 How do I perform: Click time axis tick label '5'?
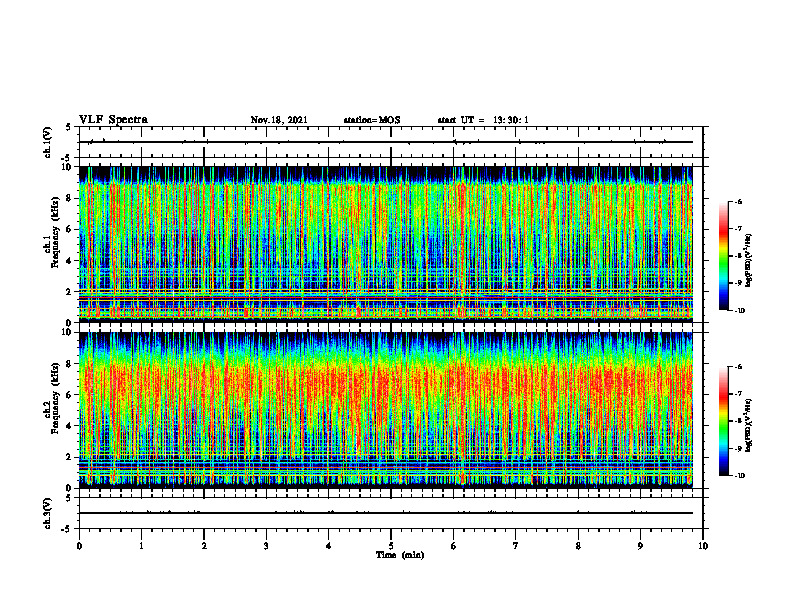tap(391, 546)
